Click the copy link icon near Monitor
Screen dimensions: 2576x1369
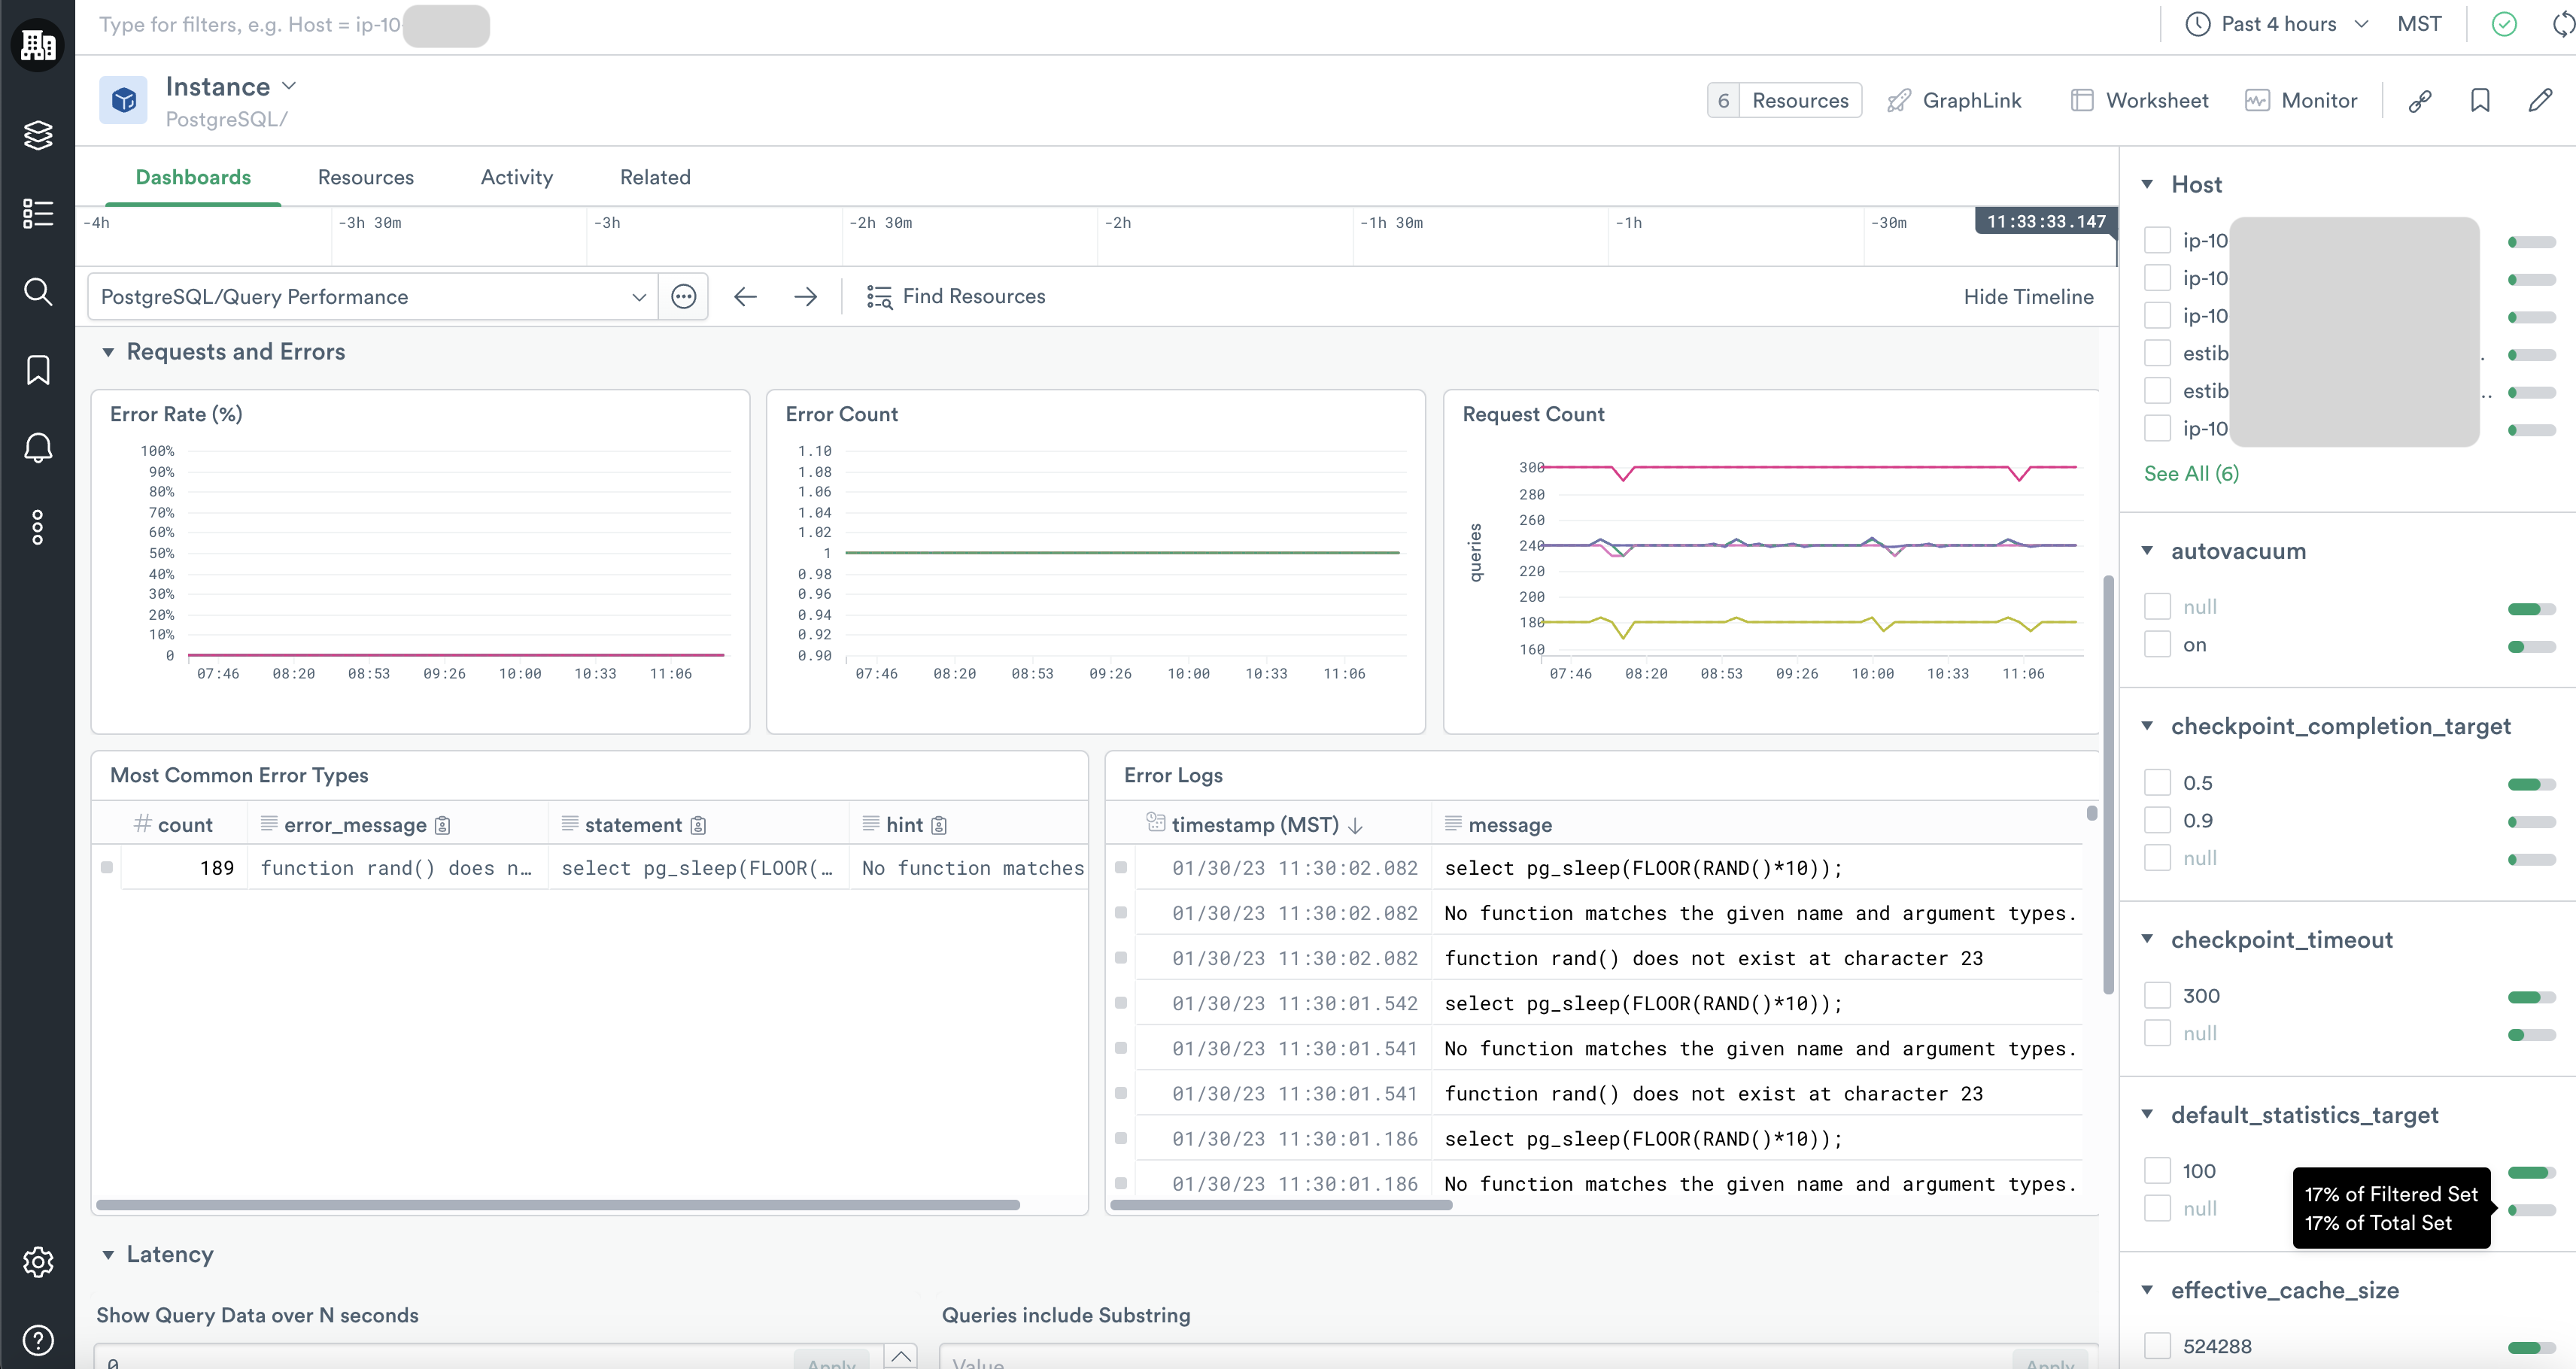coord(2420,101)
